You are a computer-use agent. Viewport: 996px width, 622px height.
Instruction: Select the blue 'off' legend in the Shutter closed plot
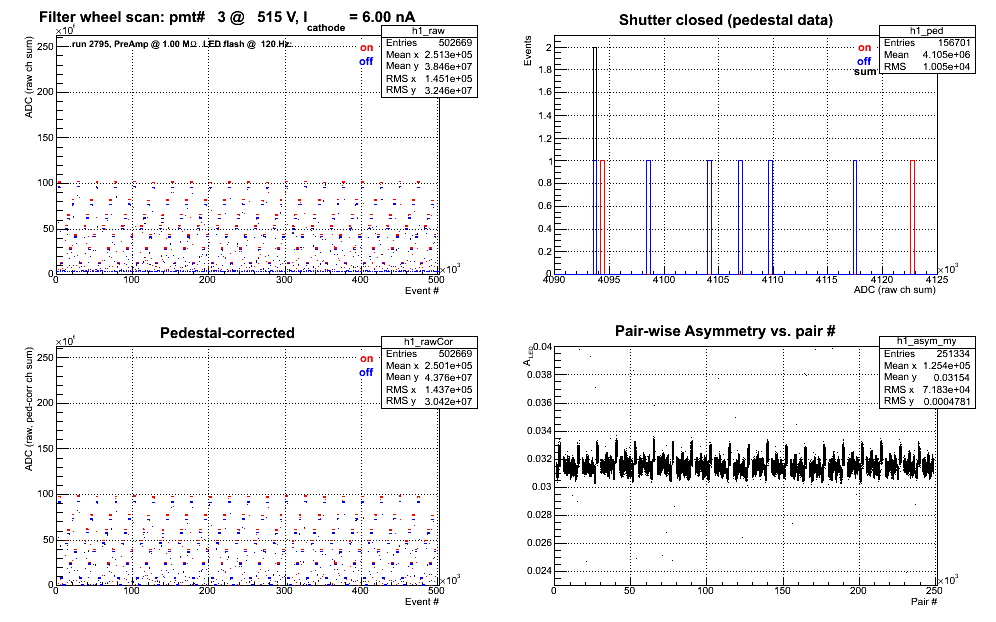pyautogui.click(x=864, y=62)
